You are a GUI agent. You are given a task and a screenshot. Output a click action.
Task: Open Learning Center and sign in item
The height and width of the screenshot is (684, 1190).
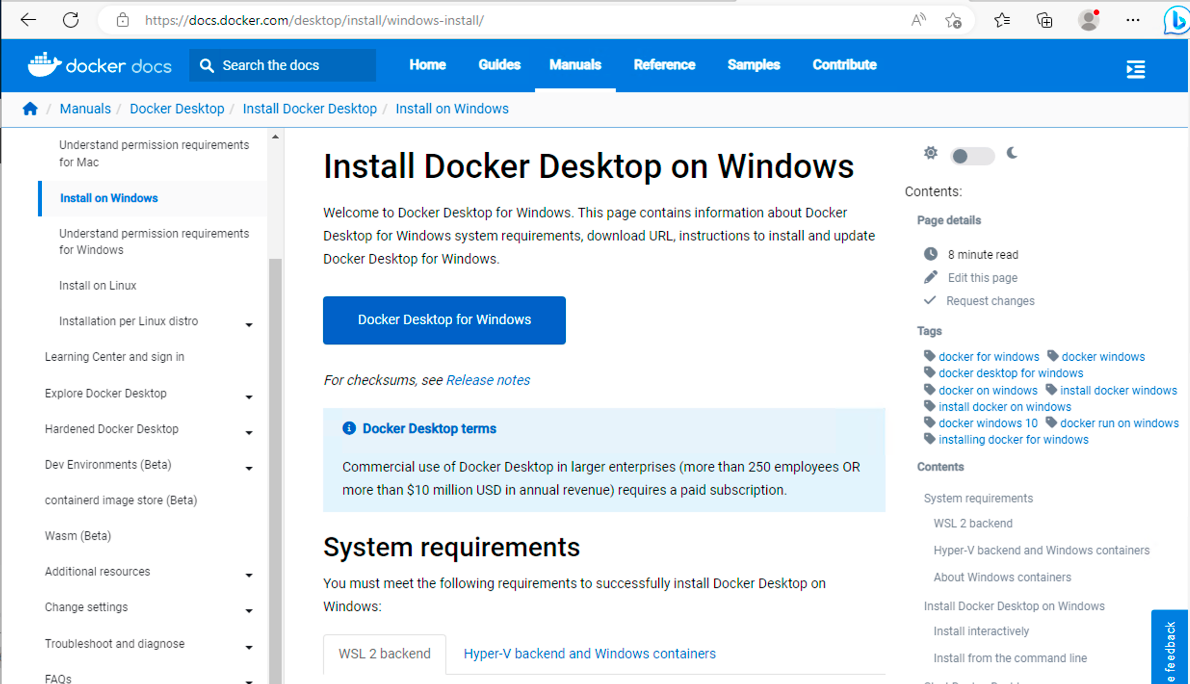pos(115,357)
